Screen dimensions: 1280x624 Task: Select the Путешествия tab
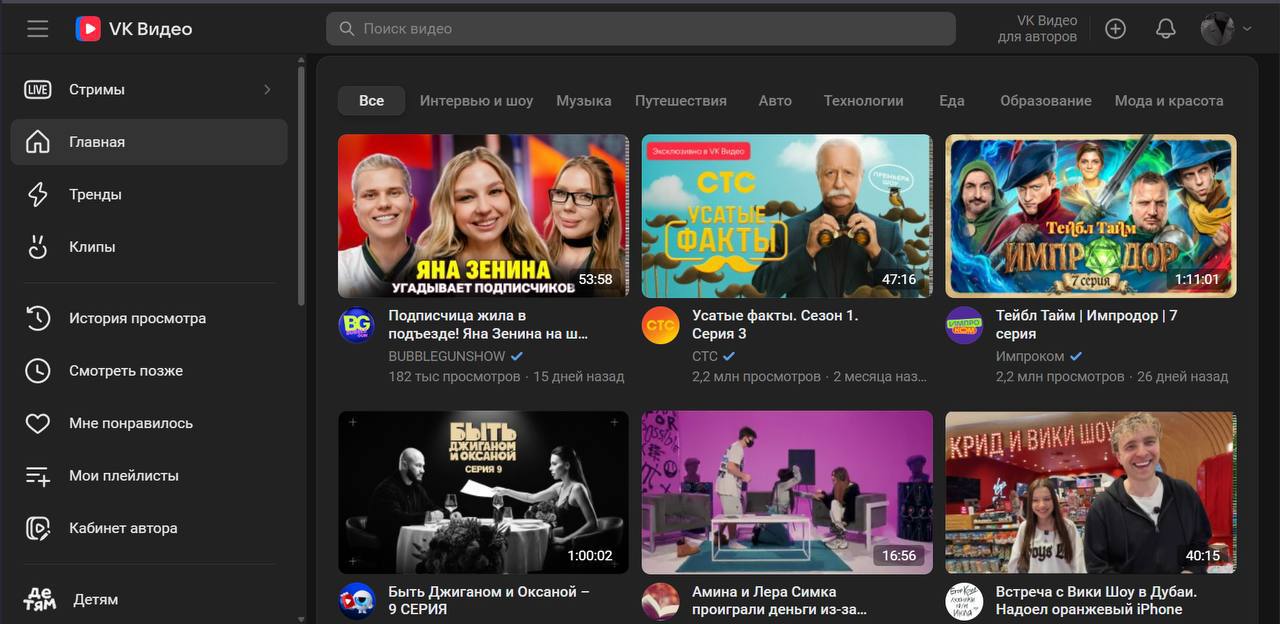(681, 101)
